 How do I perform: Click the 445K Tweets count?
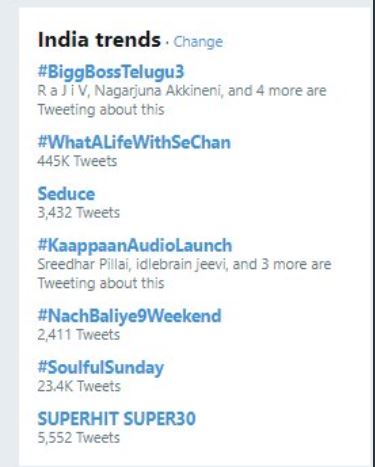77,161
